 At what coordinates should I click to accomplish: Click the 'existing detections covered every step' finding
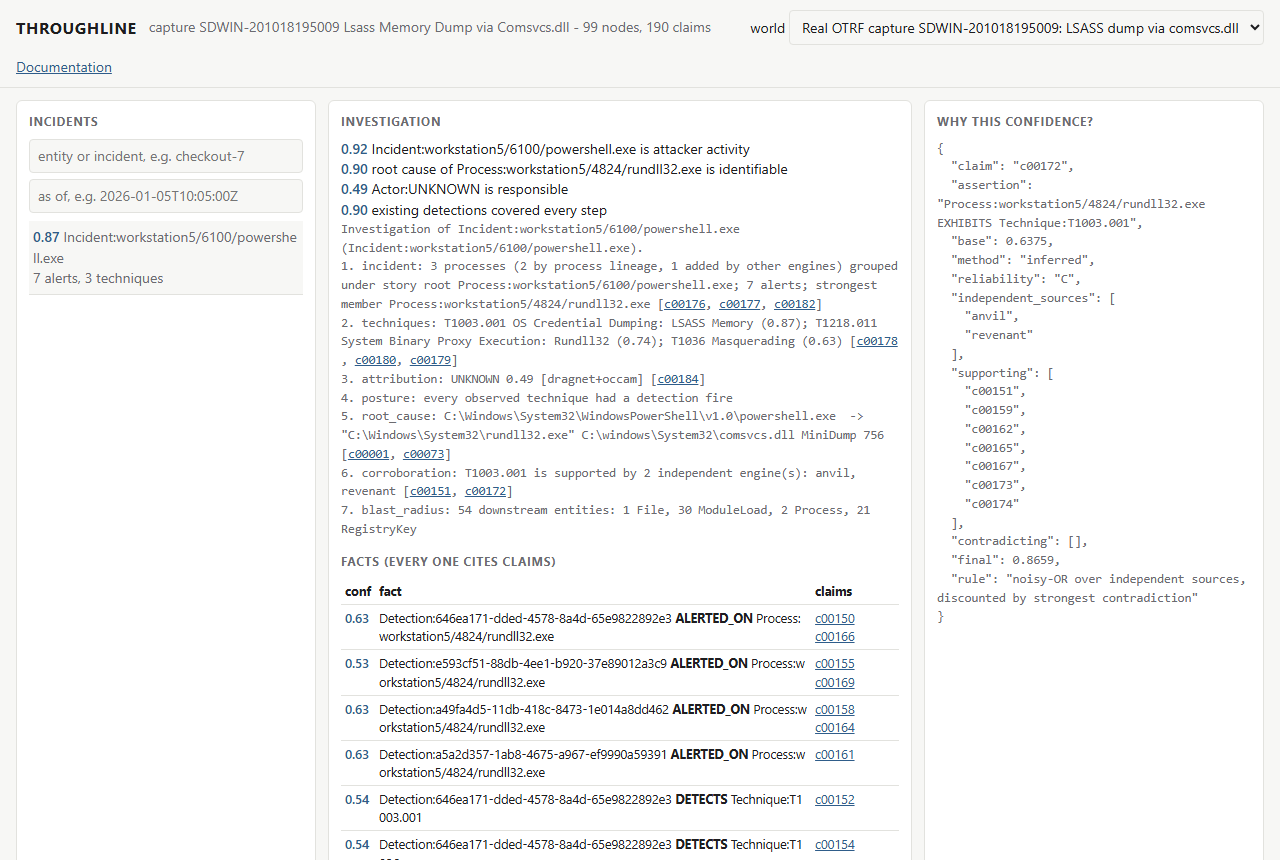474,210
